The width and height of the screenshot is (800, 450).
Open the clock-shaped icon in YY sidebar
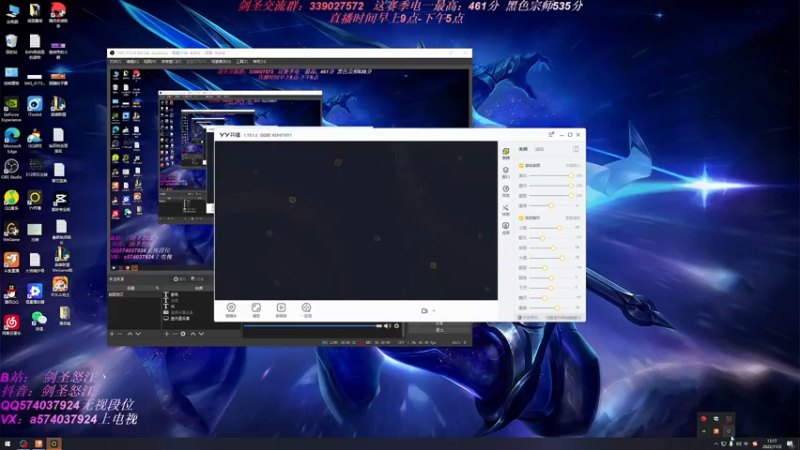pos(506,191)
